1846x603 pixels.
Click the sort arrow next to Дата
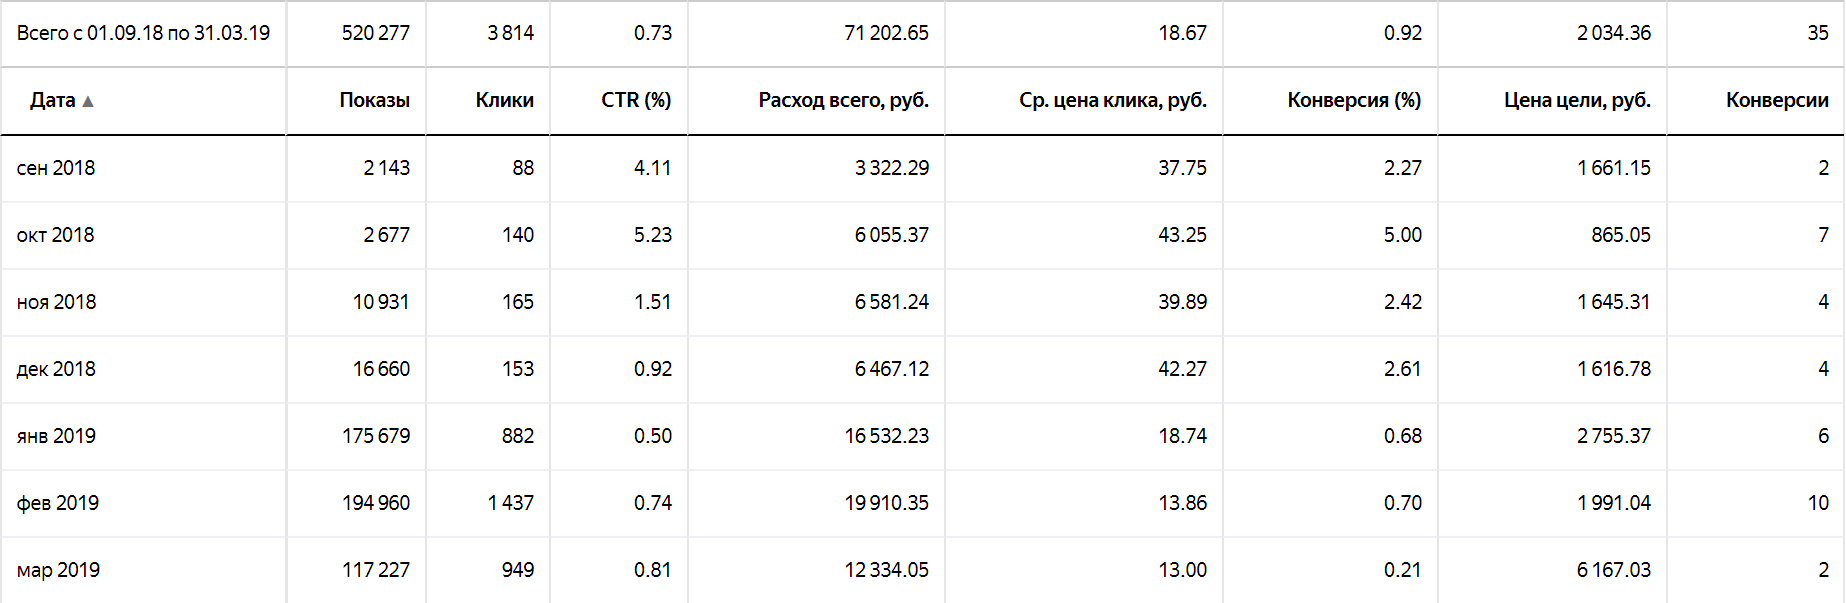tap(88, 101)
